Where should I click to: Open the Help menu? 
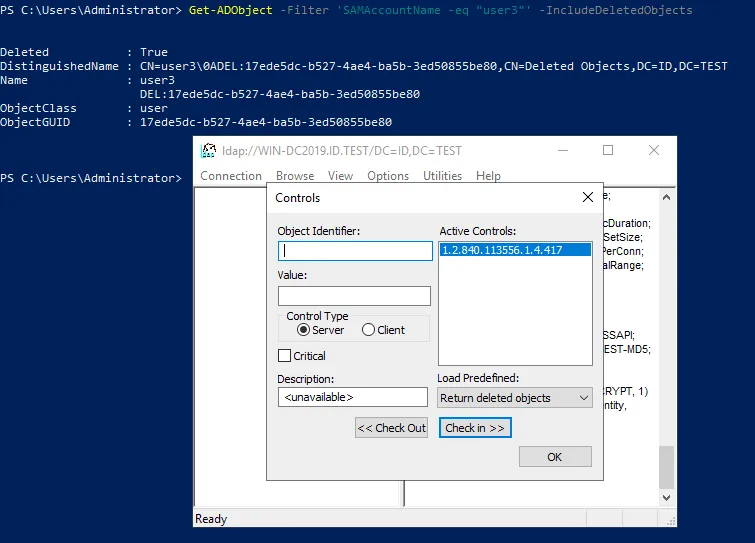(x=488, y=176)
